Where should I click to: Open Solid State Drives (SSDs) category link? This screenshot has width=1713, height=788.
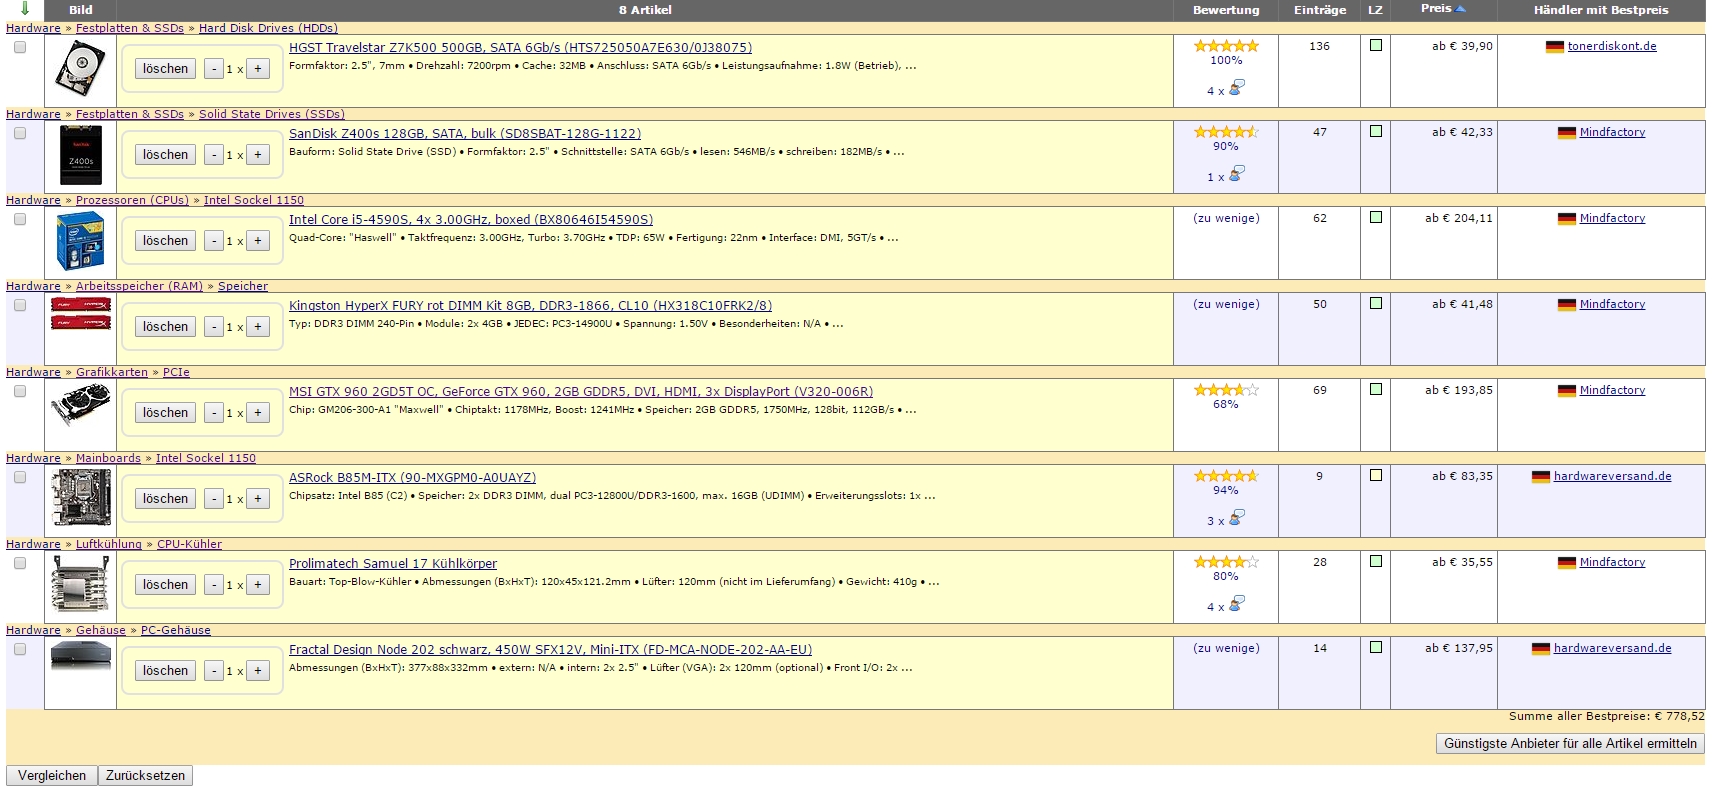(x=272, y=115)
